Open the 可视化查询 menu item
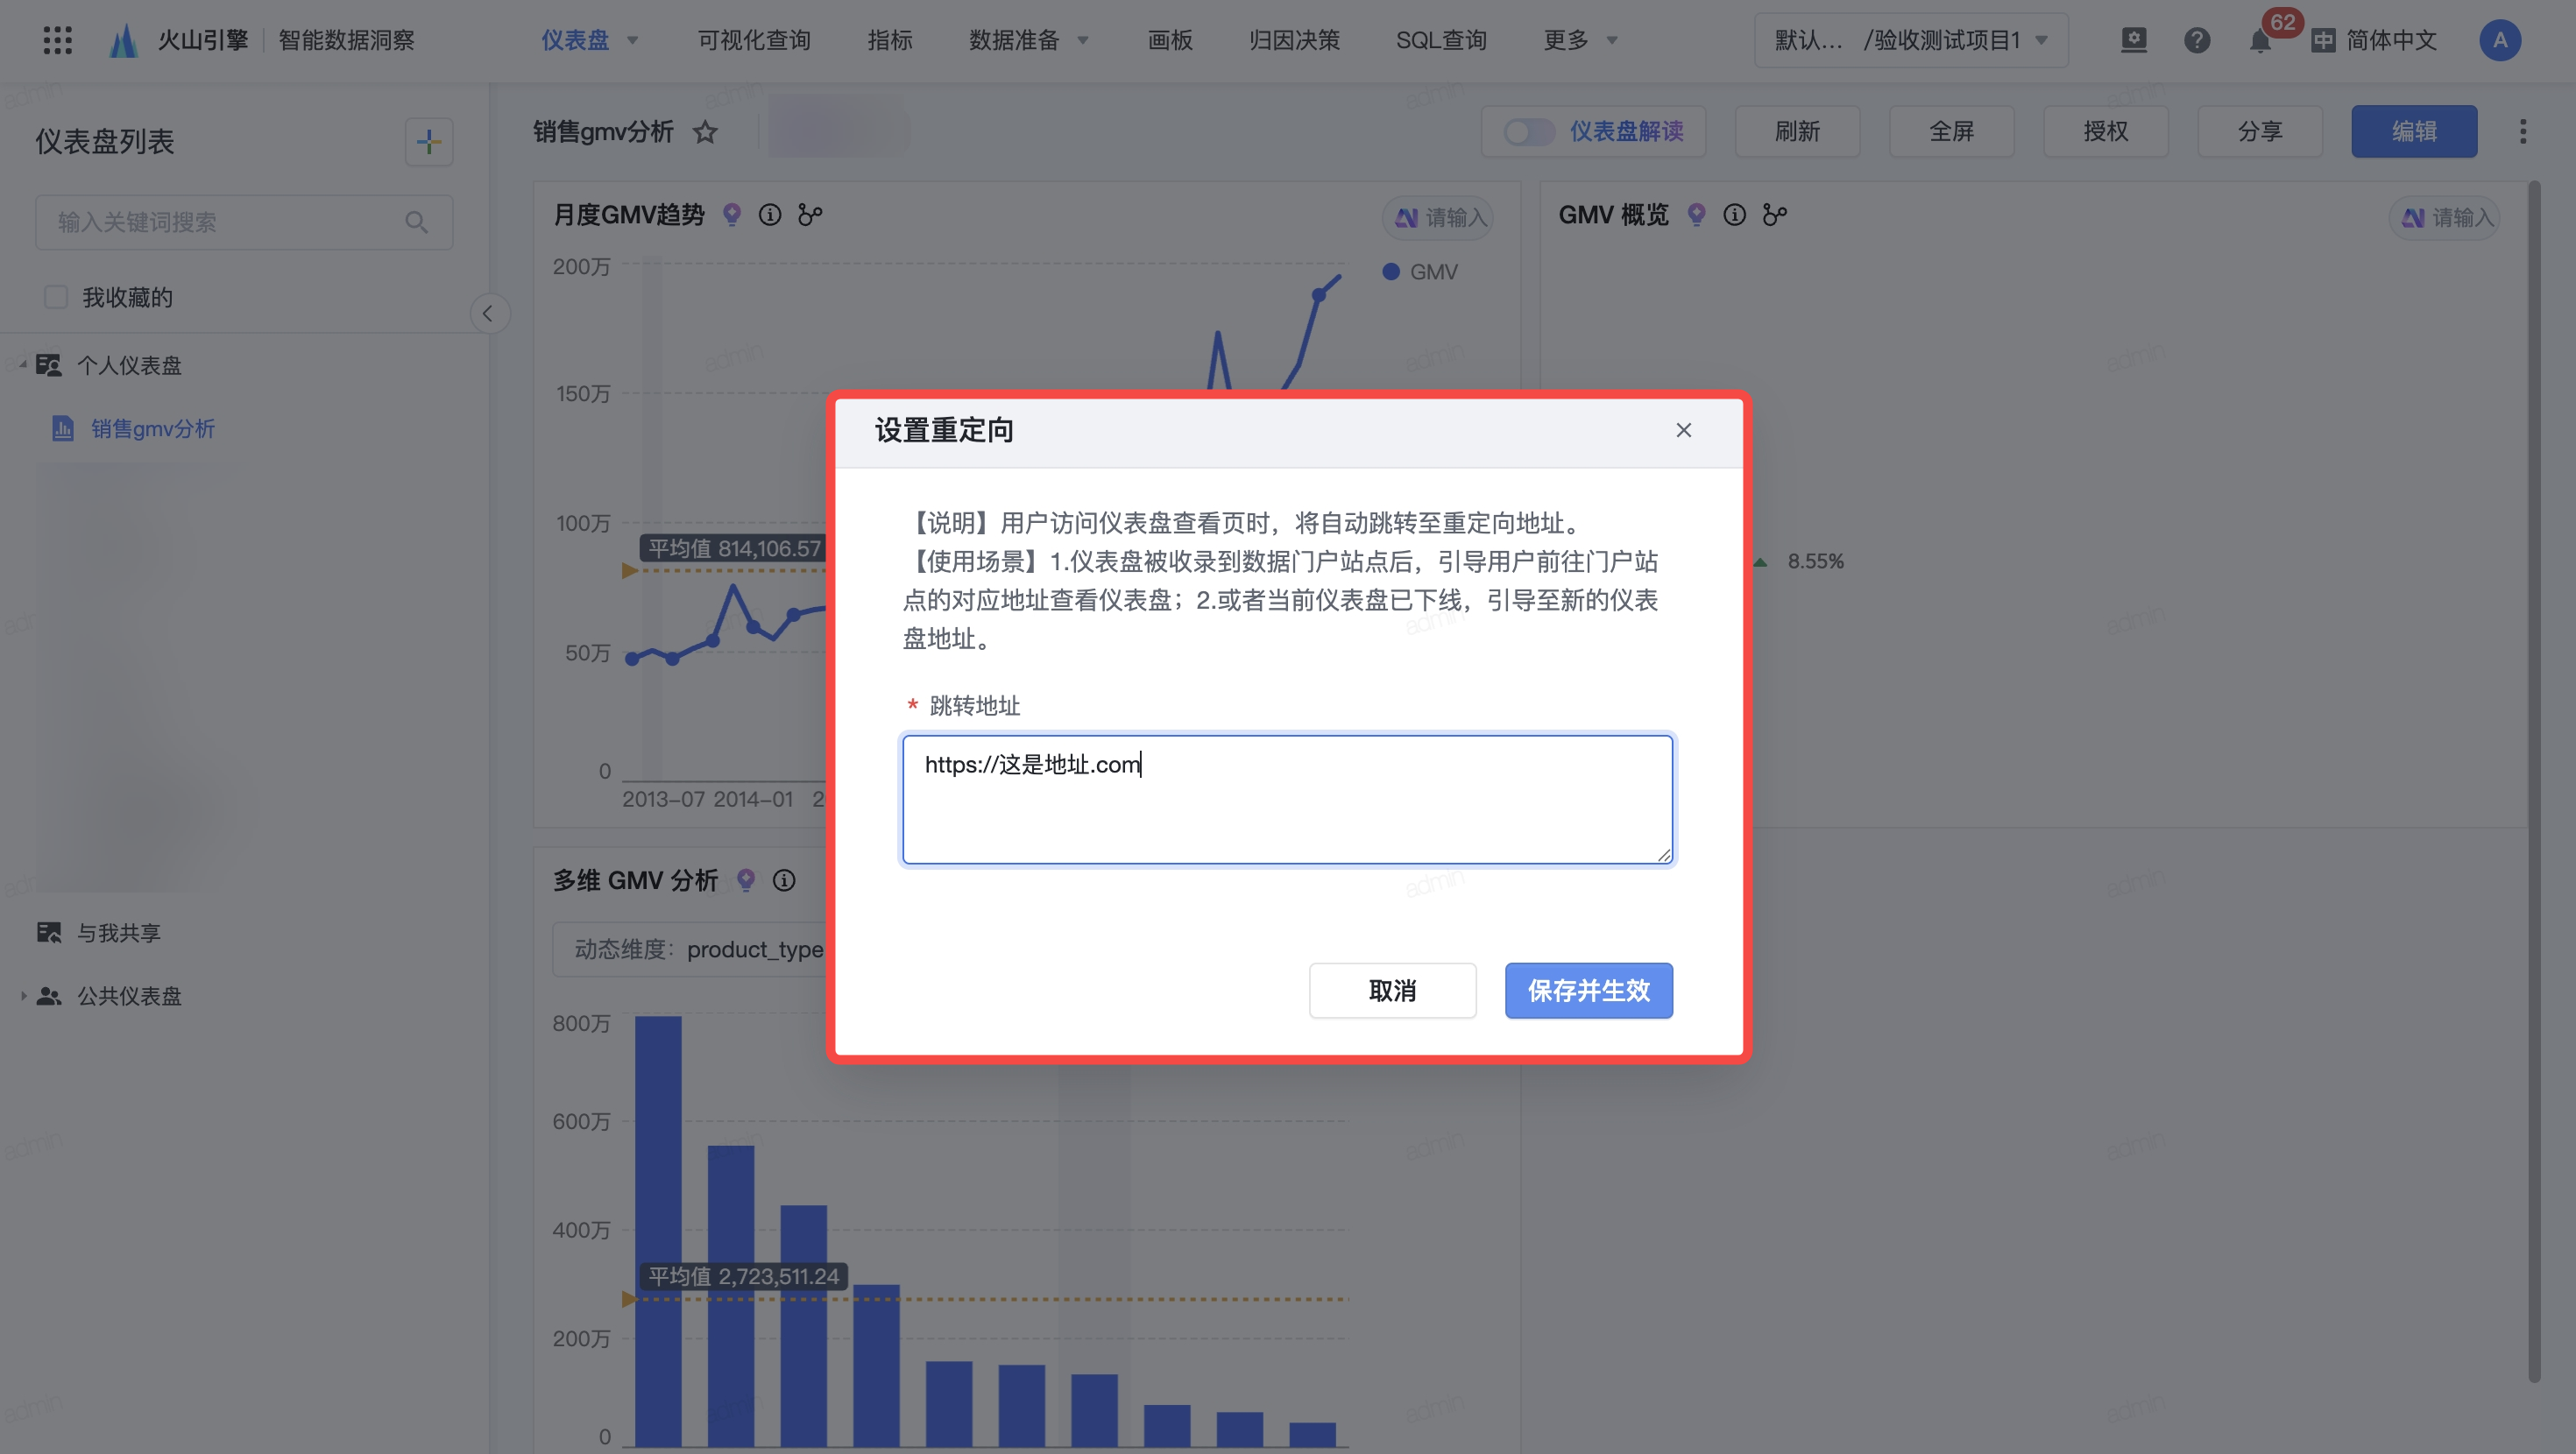Image resolution: width=2576 pixels, height=1454 pixels. pyautogui.click(x=753, y=40)
